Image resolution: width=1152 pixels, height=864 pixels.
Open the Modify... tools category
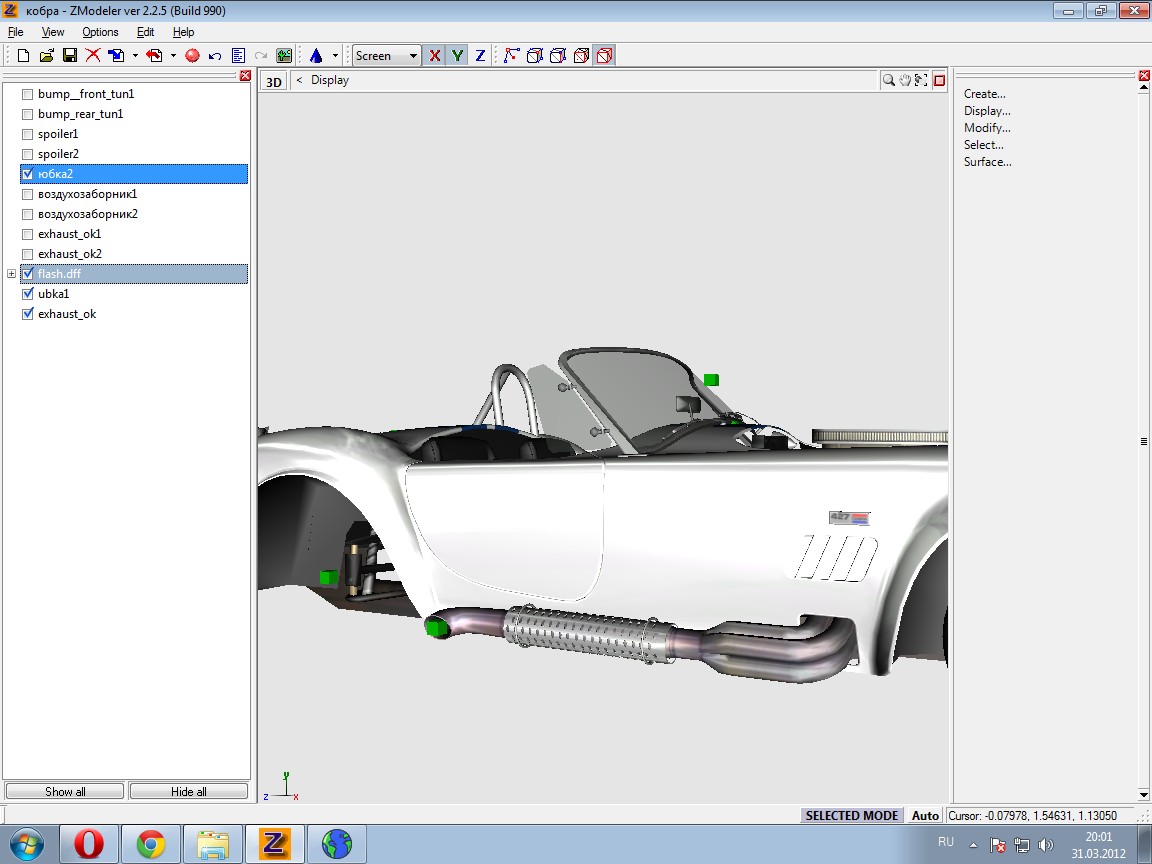pyautogui.click(x=987, y=128)
